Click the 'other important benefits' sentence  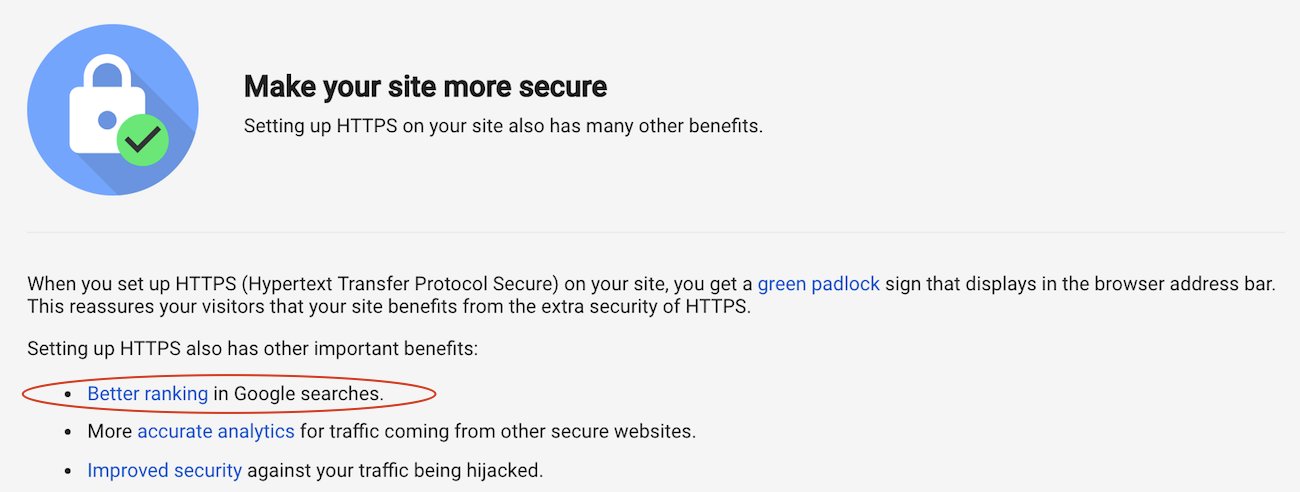253,350
